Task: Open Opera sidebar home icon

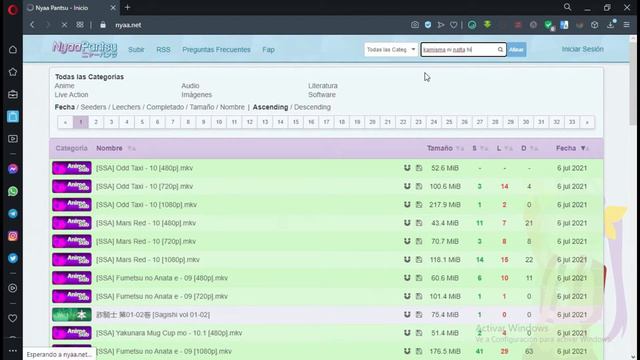Action: pos(13,49)
